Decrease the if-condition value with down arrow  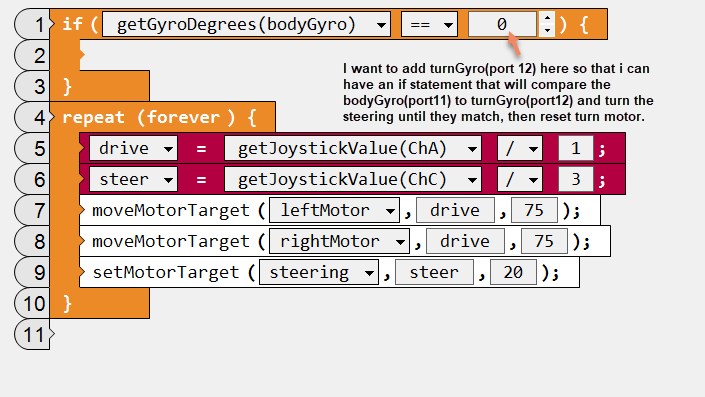coord(547,31)
